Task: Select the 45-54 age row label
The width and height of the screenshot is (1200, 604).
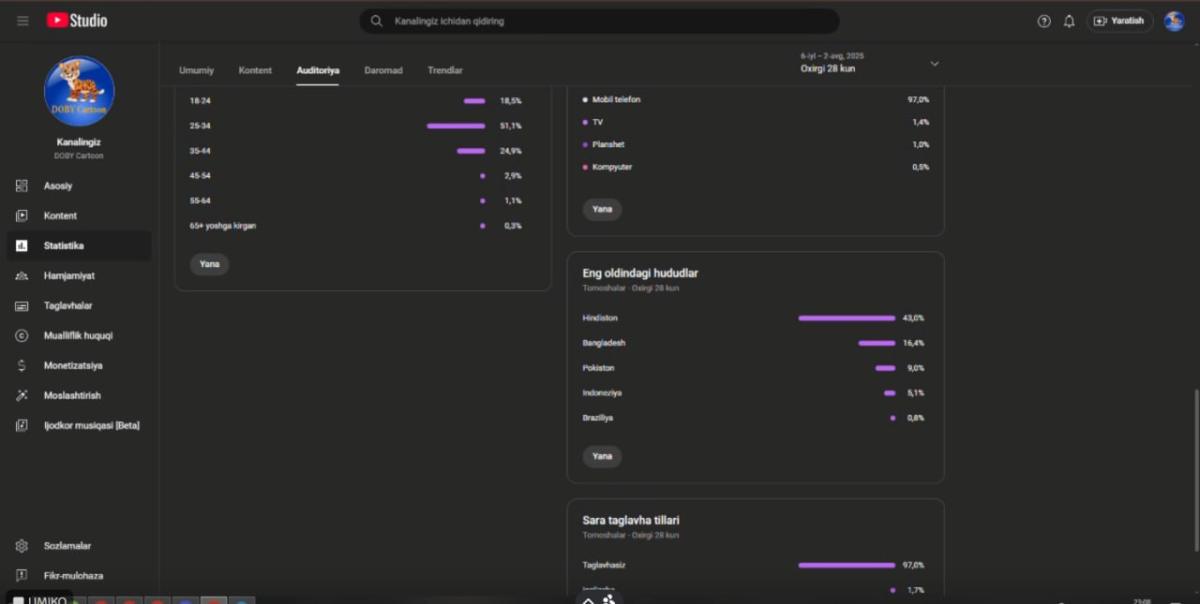Action: (x=200, y=176)
